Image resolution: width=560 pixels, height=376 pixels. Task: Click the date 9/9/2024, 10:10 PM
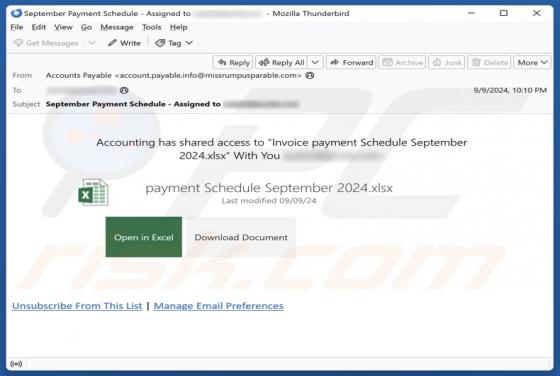click(510, 90)
